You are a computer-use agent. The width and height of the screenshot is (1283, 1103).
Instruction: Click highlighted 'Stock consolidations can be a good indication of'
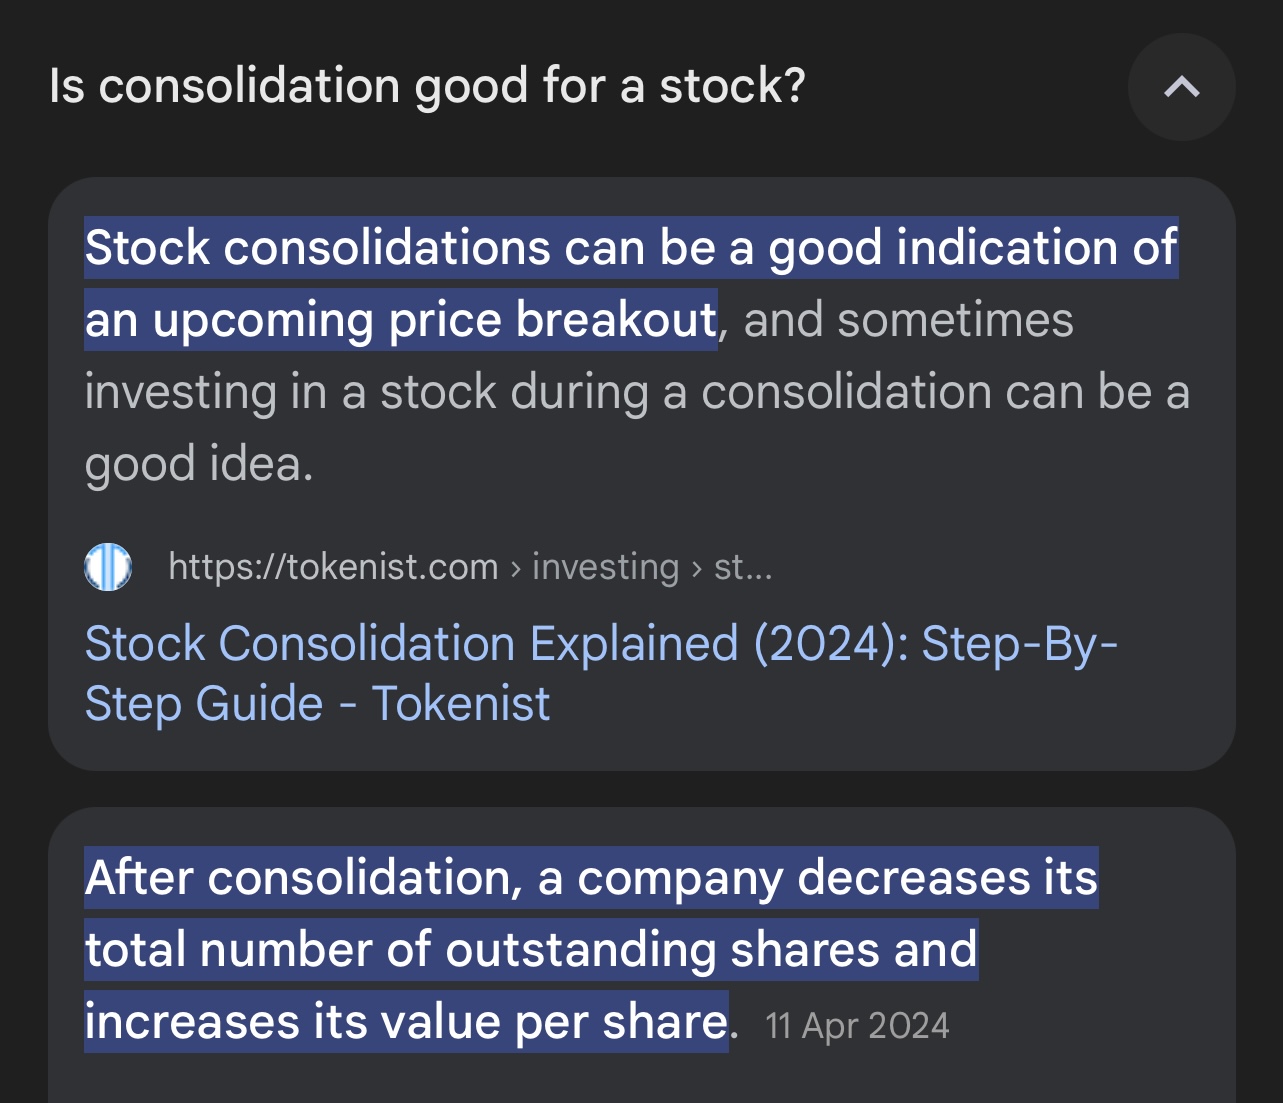point(631,248)
